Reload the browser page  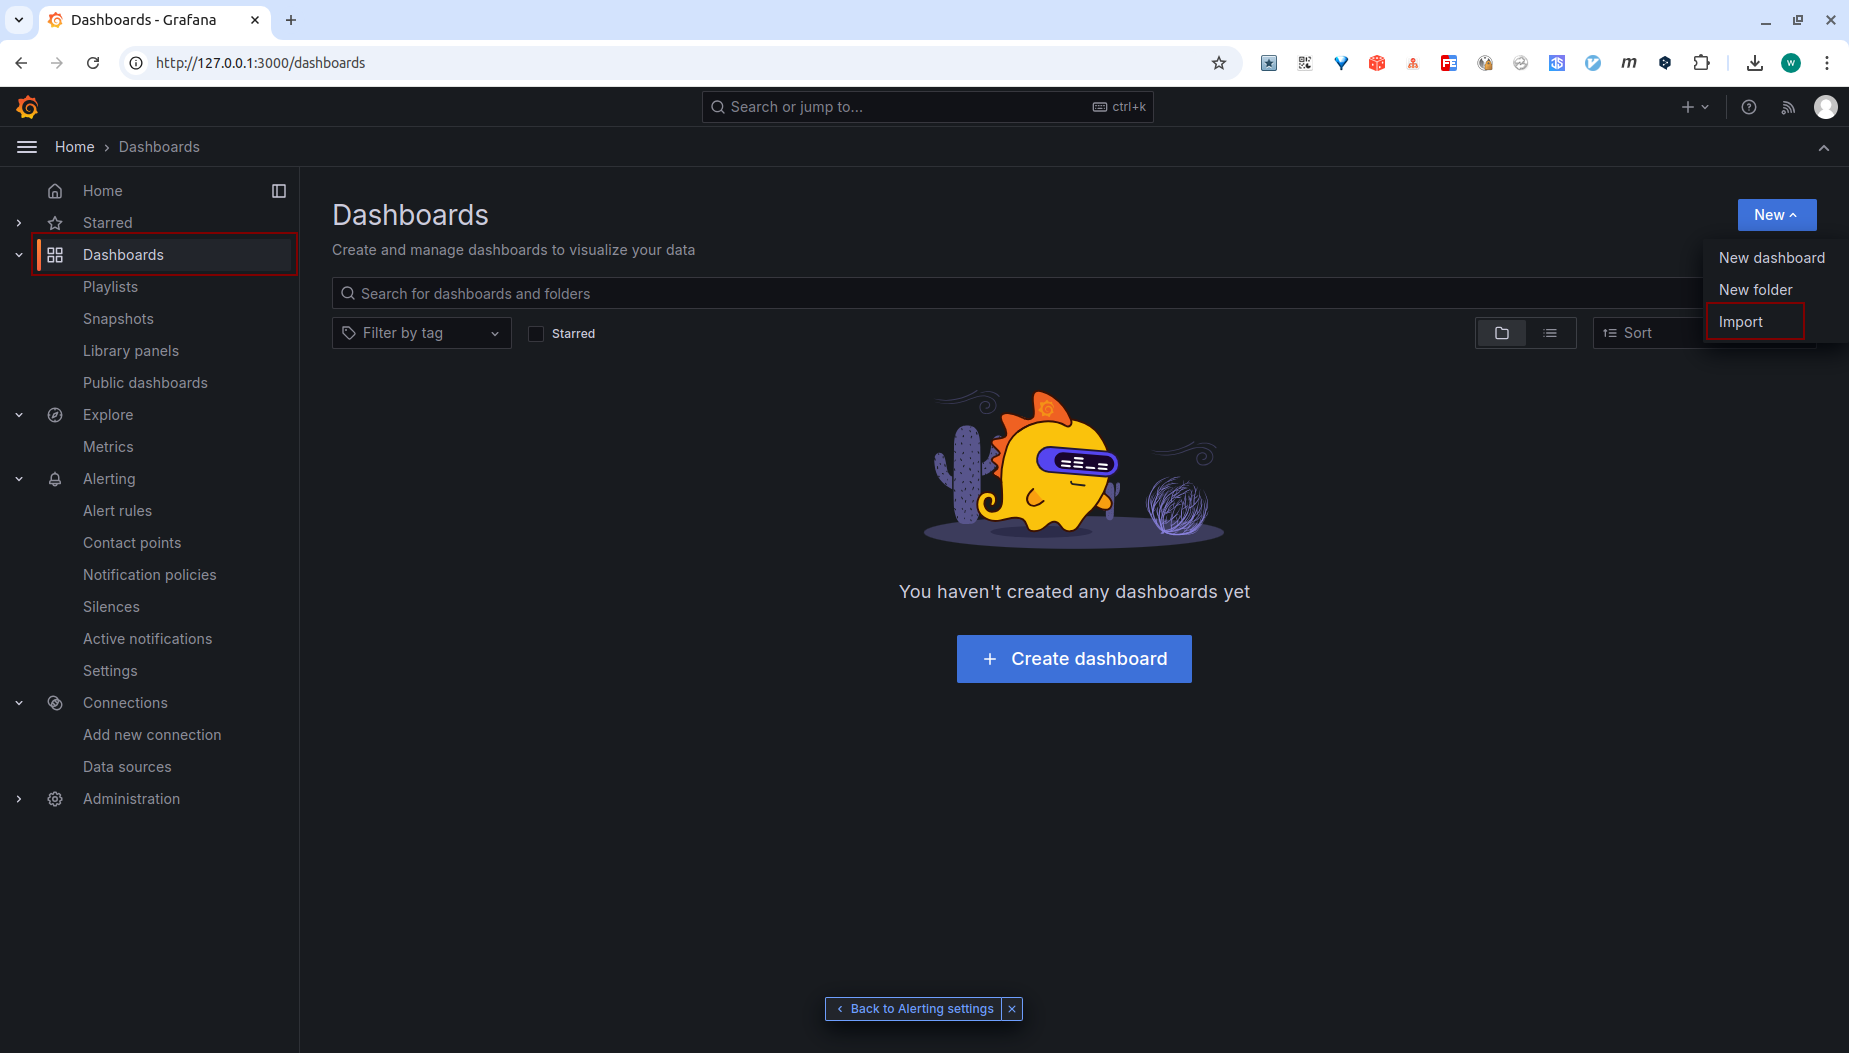(x=93, y=63)
